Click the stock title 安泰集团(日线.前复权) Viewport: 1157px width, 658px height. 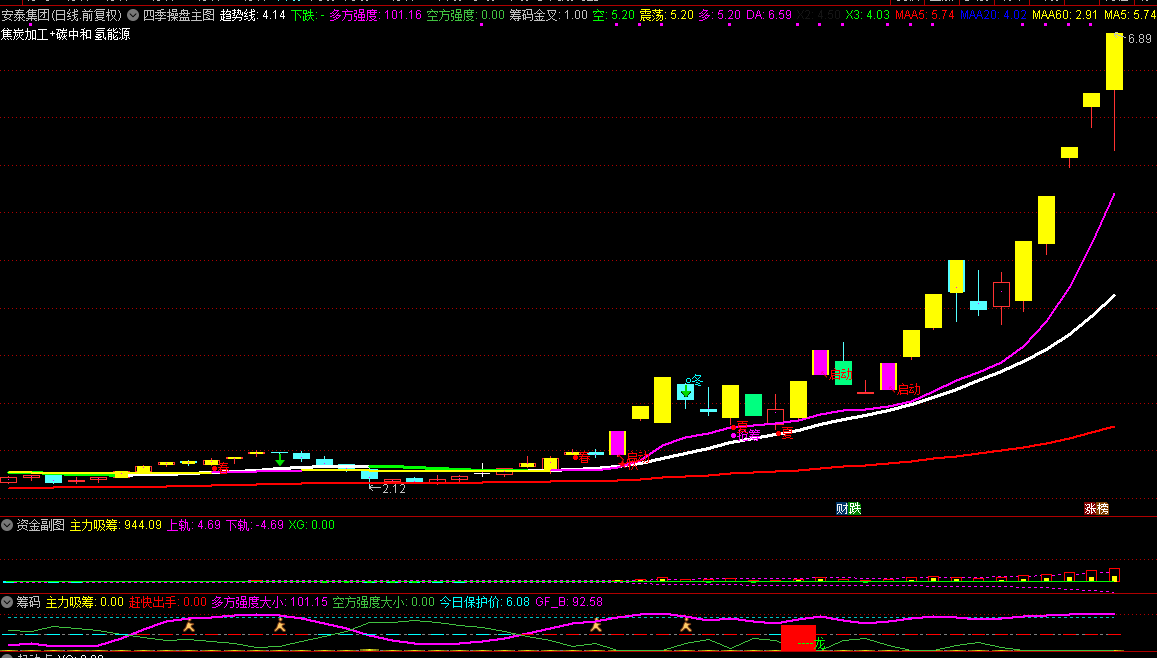[x=62, y=15]
